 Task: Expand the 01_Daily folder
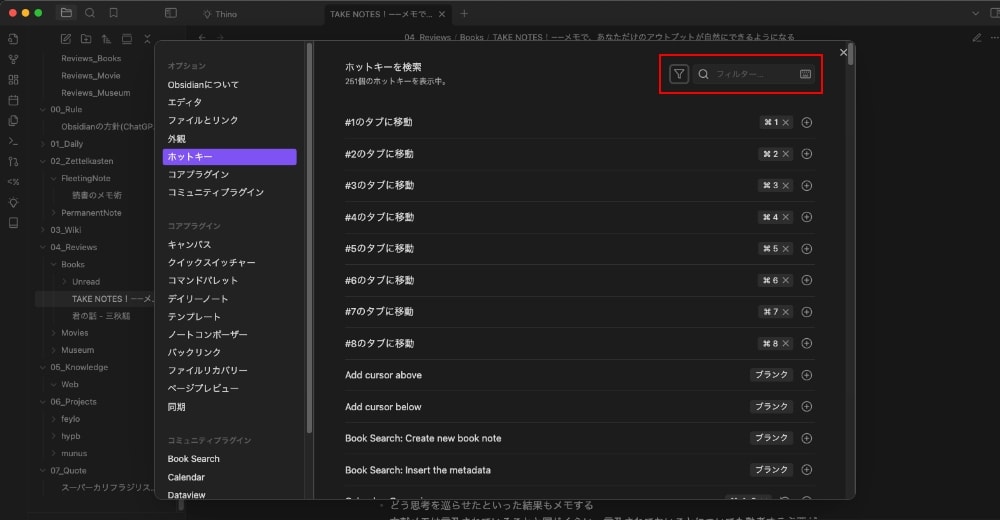pyautogui.click(x=43, y=144)
